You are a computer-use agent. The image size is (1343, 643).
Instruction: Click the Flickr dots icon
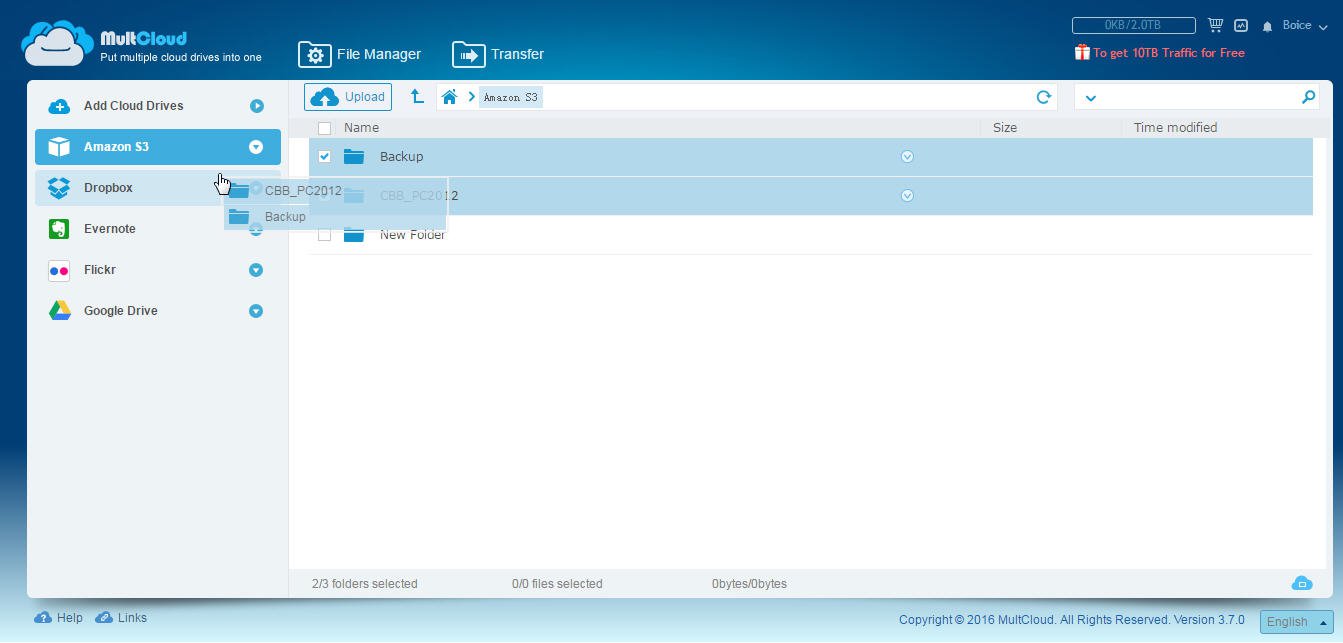(59, 270)
